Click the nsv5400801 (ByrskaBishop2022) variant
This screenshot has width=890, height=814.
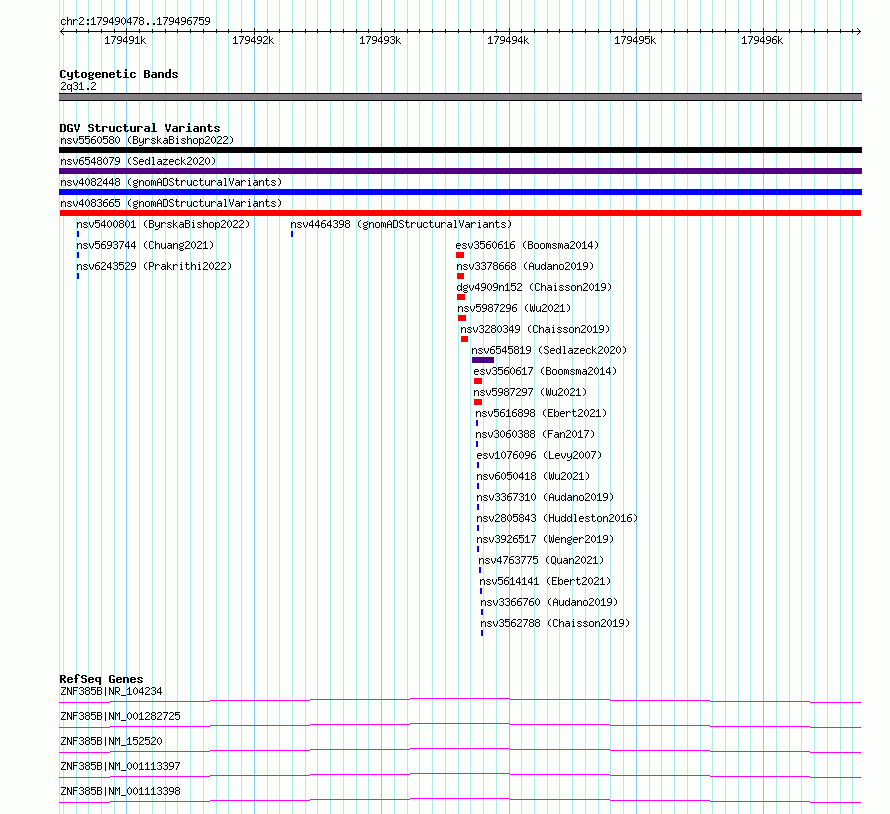[x=163, y=224]
